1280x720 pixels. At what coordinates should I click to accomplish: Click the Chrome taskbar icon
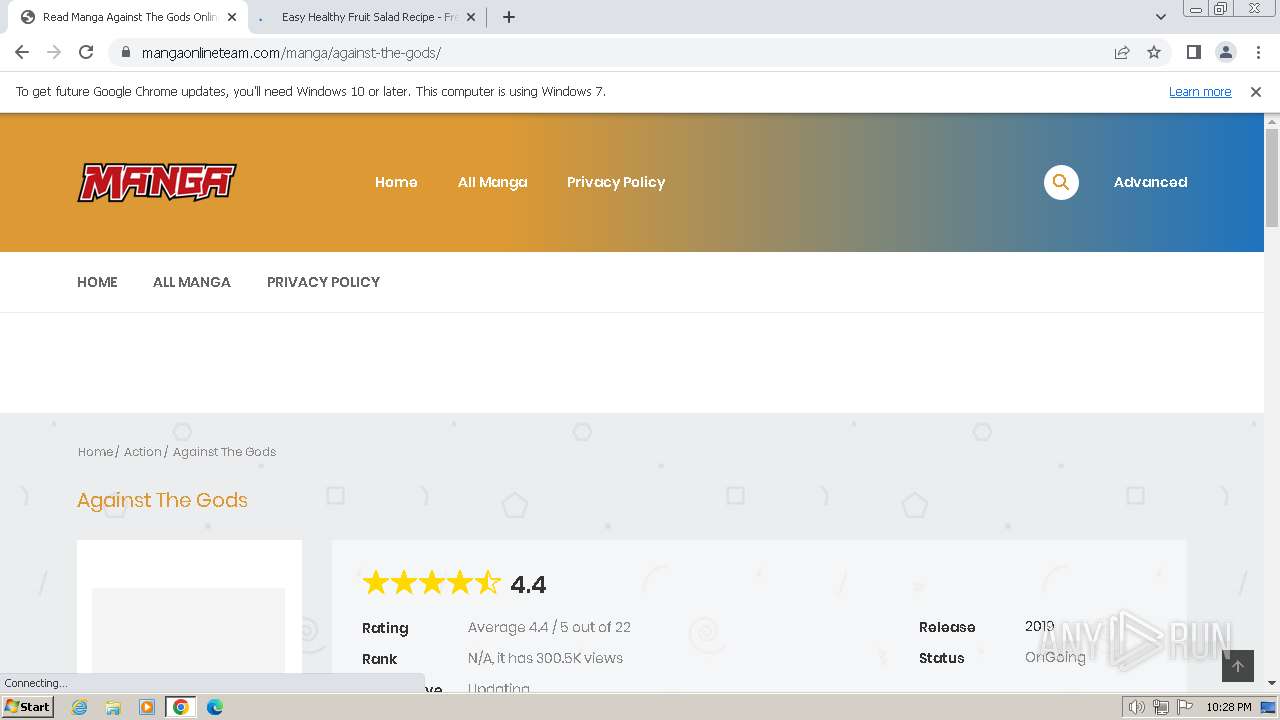(181, 707)
